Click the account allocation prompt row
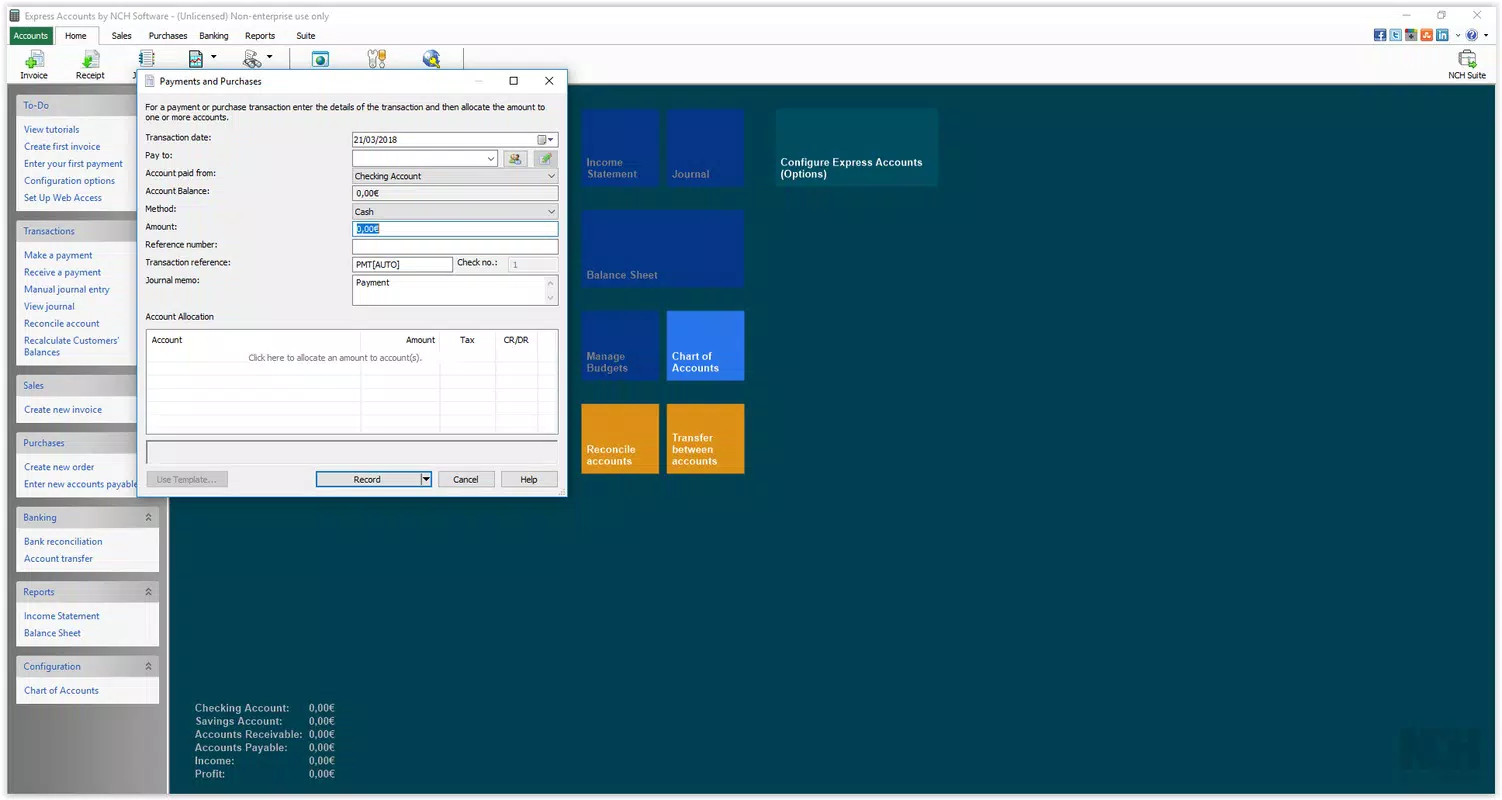 click(x=335, y=358)
